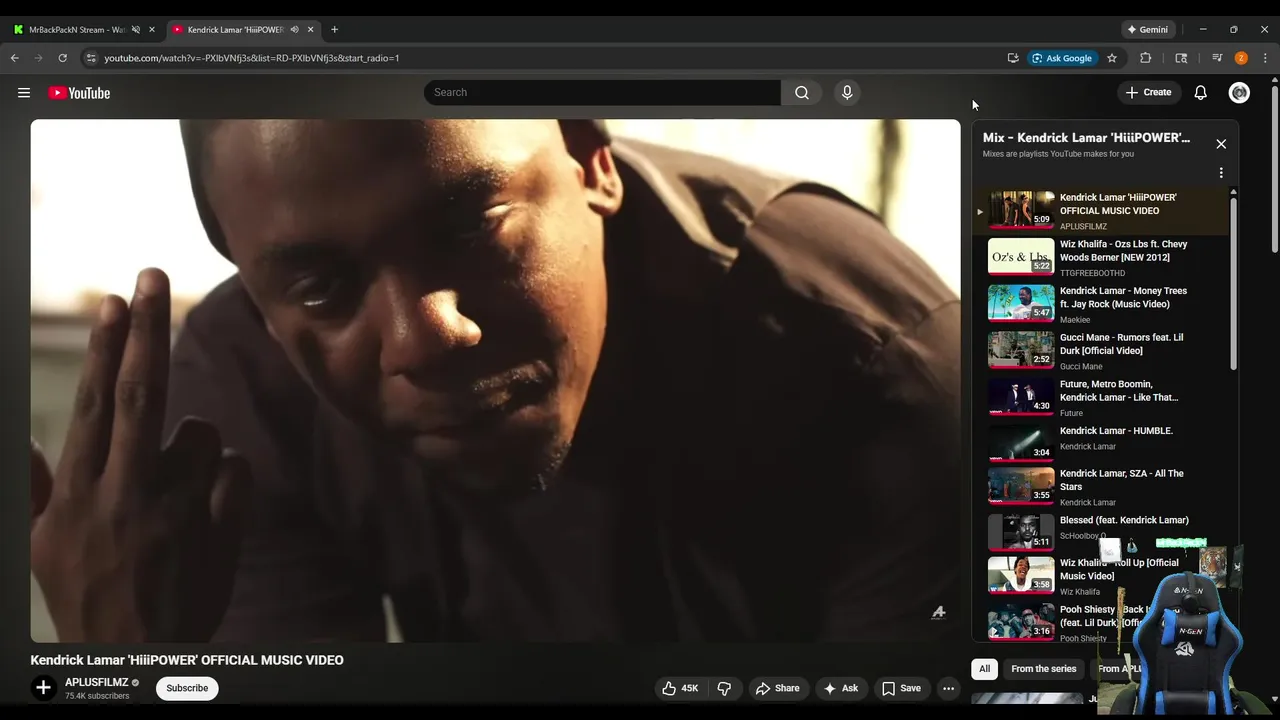Open YouTube notifications bell
Viewport: 1280px width, 720px height.
coord(1201,93)
